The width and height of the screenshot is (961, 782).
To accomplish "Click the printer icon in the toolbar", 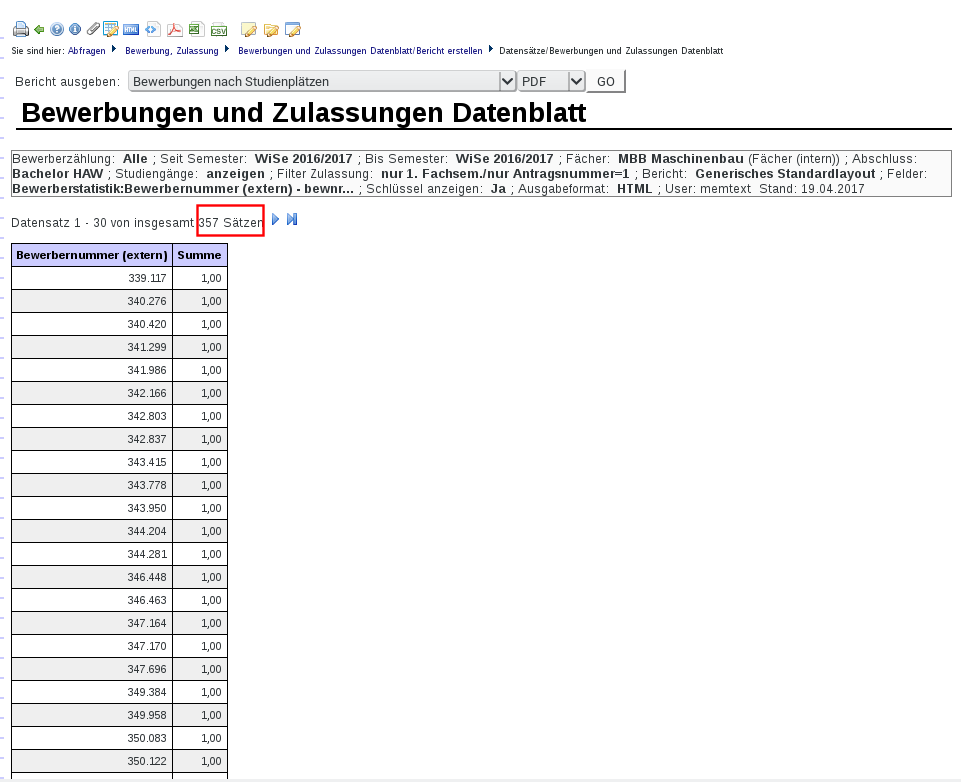I will [x=21, y=29].
